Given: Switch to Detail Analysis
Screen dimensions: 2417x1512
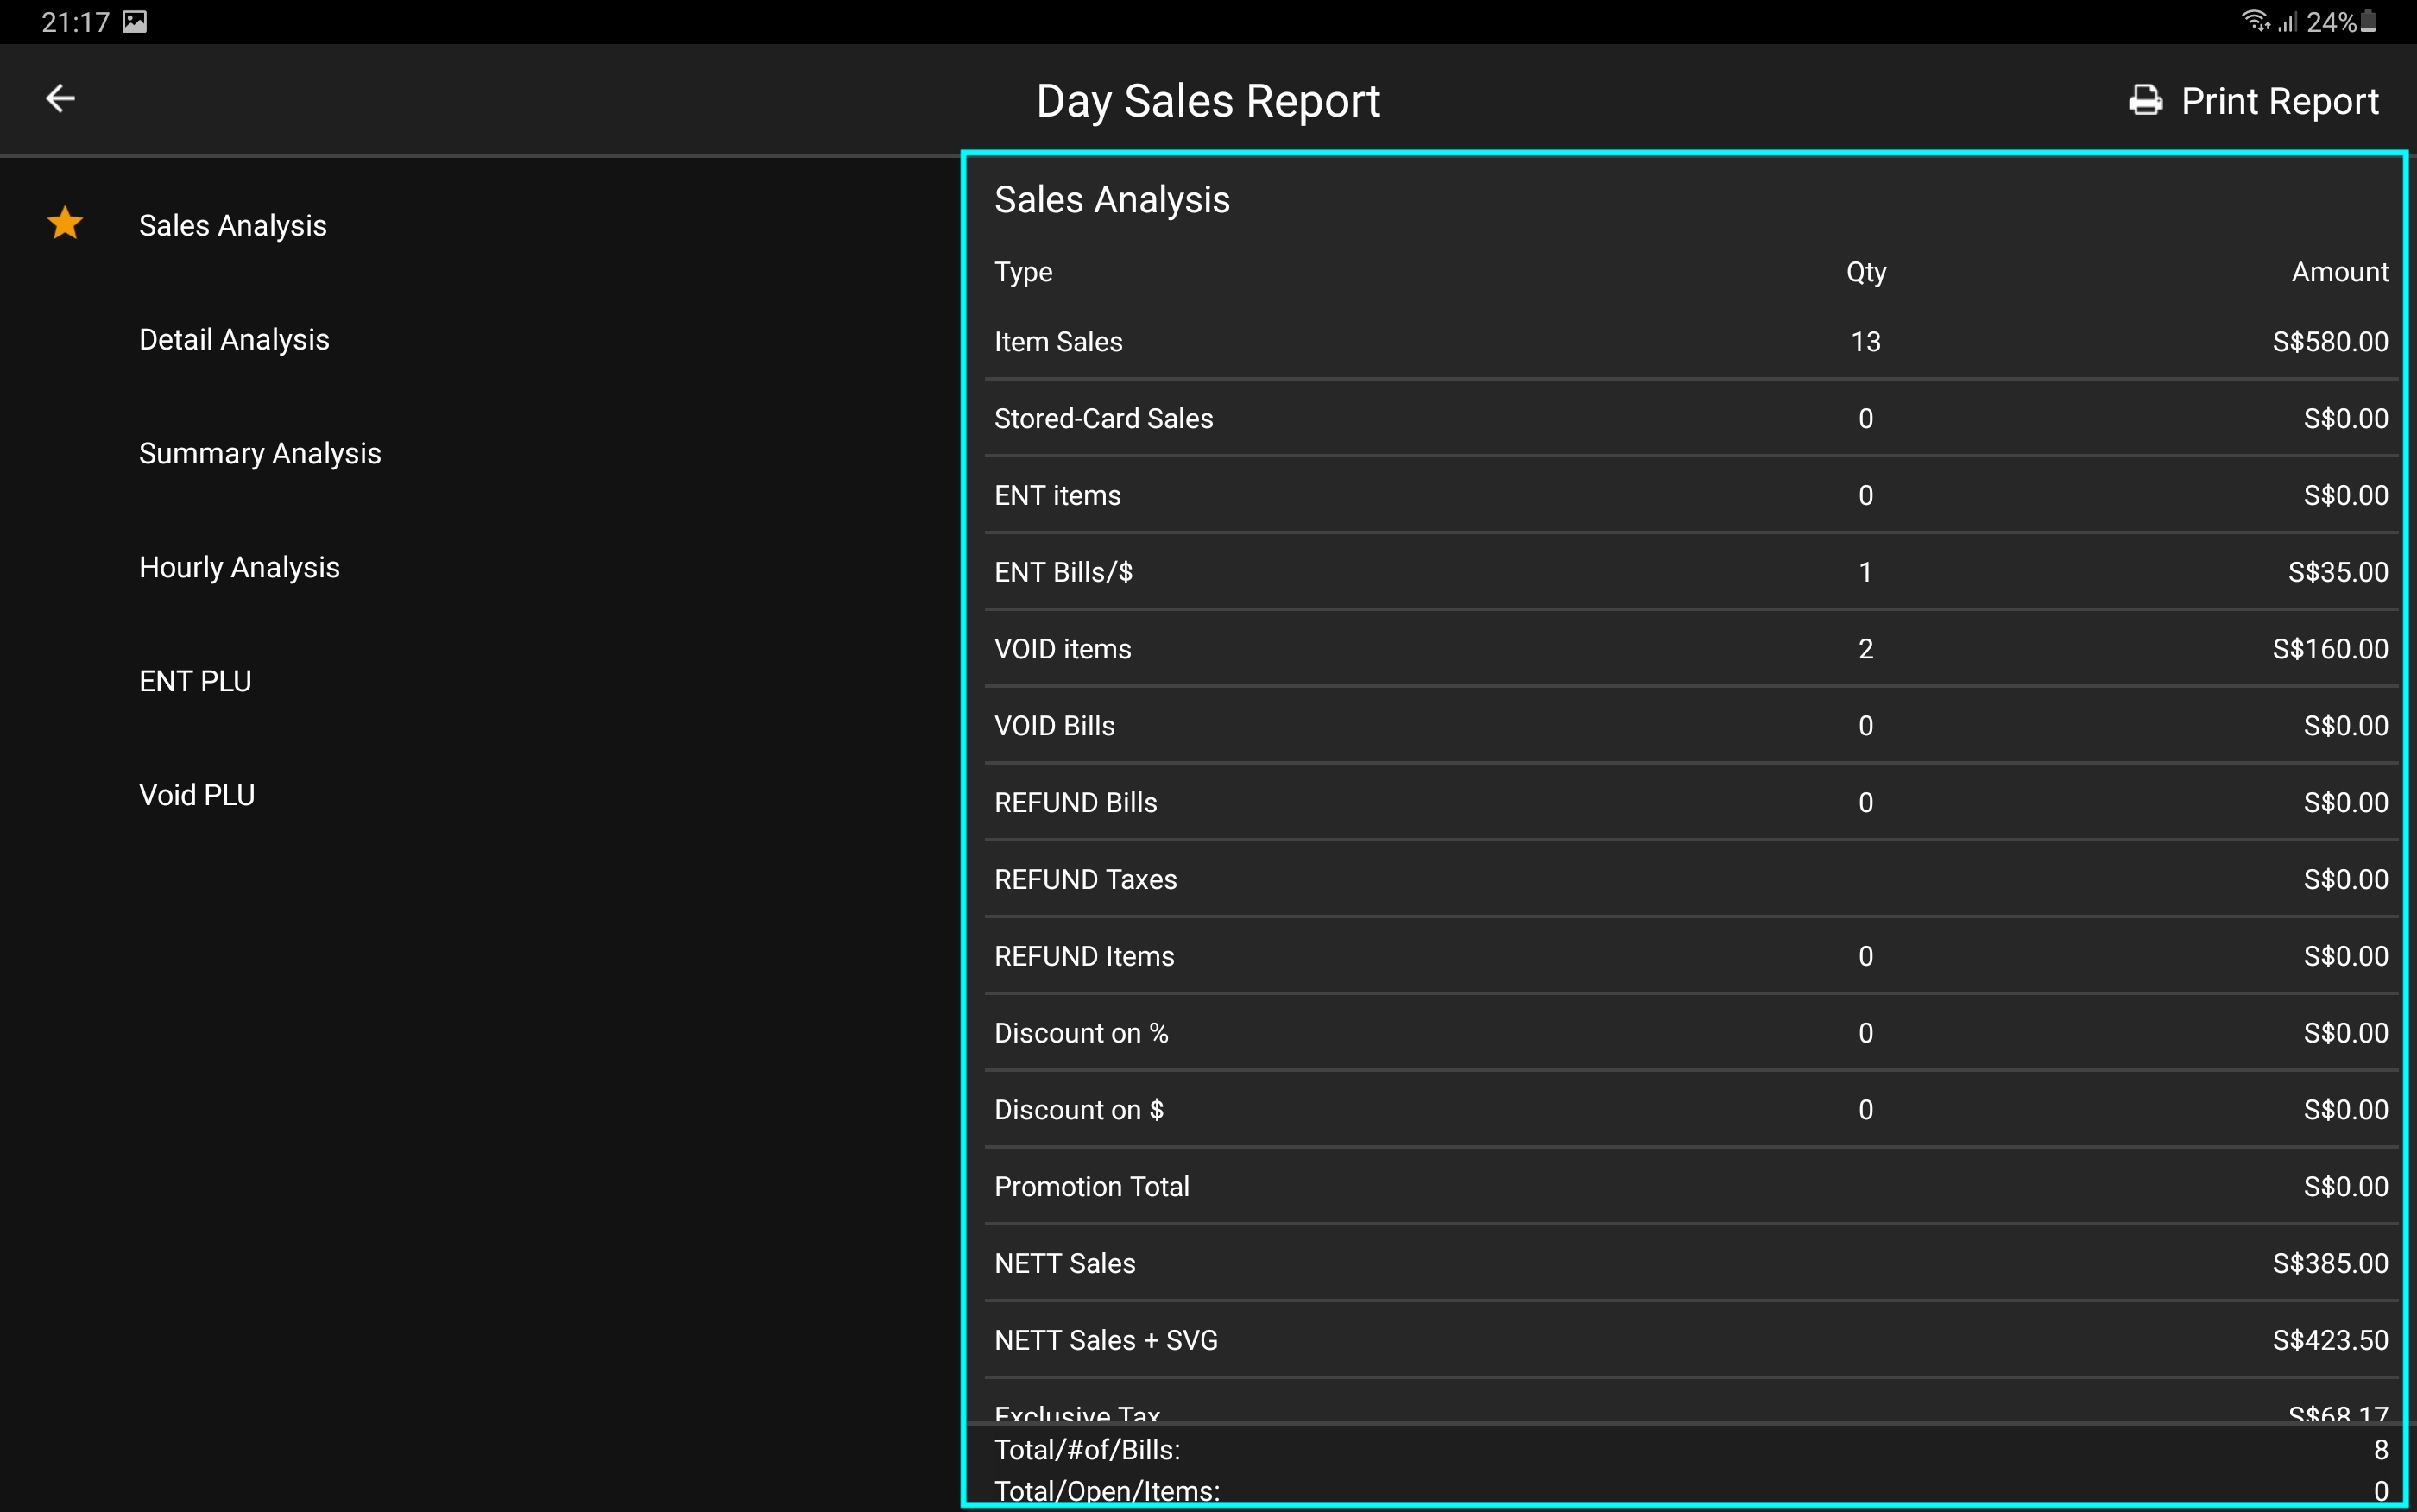Looking at the screenshot, I should (x=234, y=339).
